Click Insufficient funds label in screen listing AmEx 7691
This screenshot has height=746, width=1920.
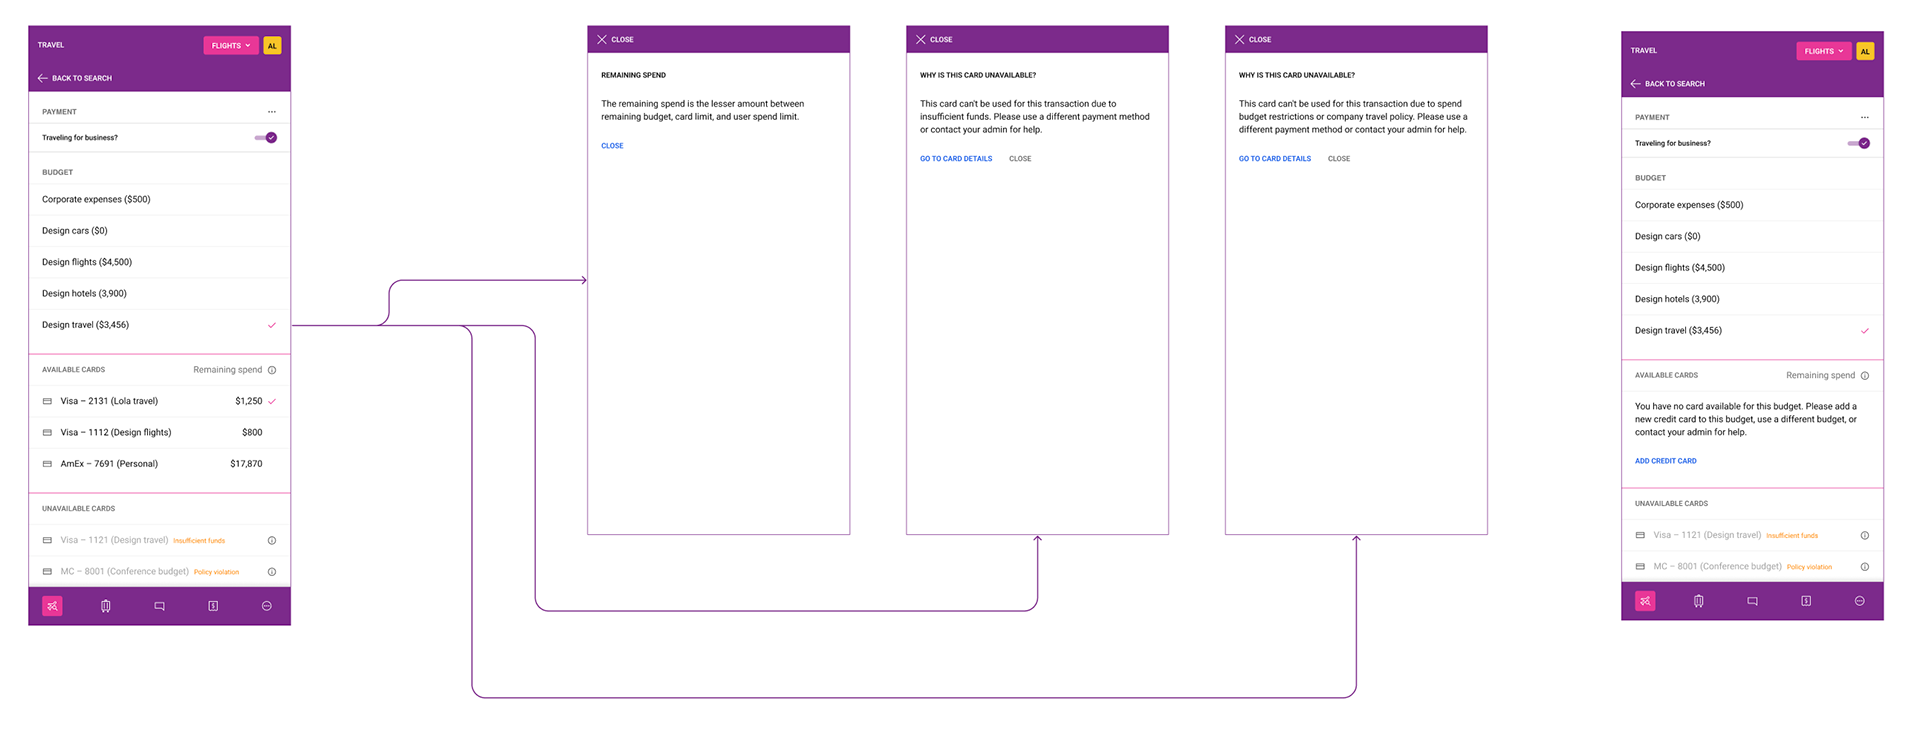tap(199, 541)
